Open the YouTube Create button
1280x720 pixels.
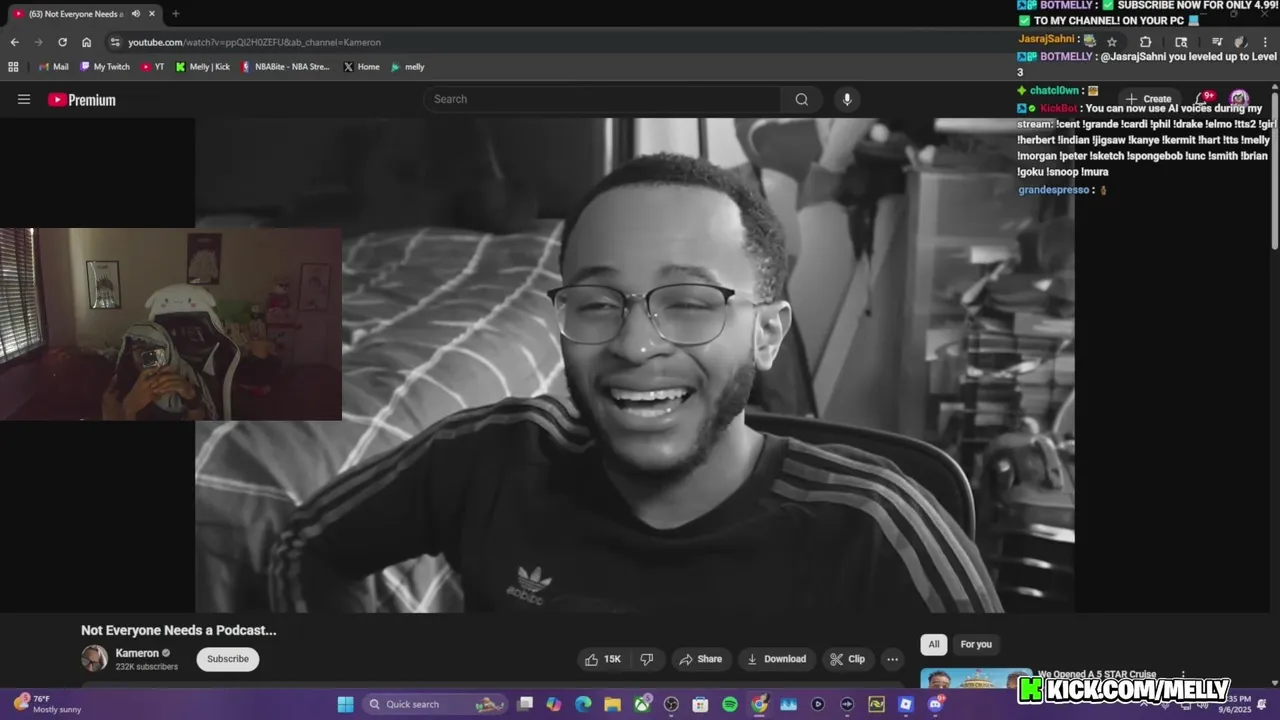point(1149,99)
